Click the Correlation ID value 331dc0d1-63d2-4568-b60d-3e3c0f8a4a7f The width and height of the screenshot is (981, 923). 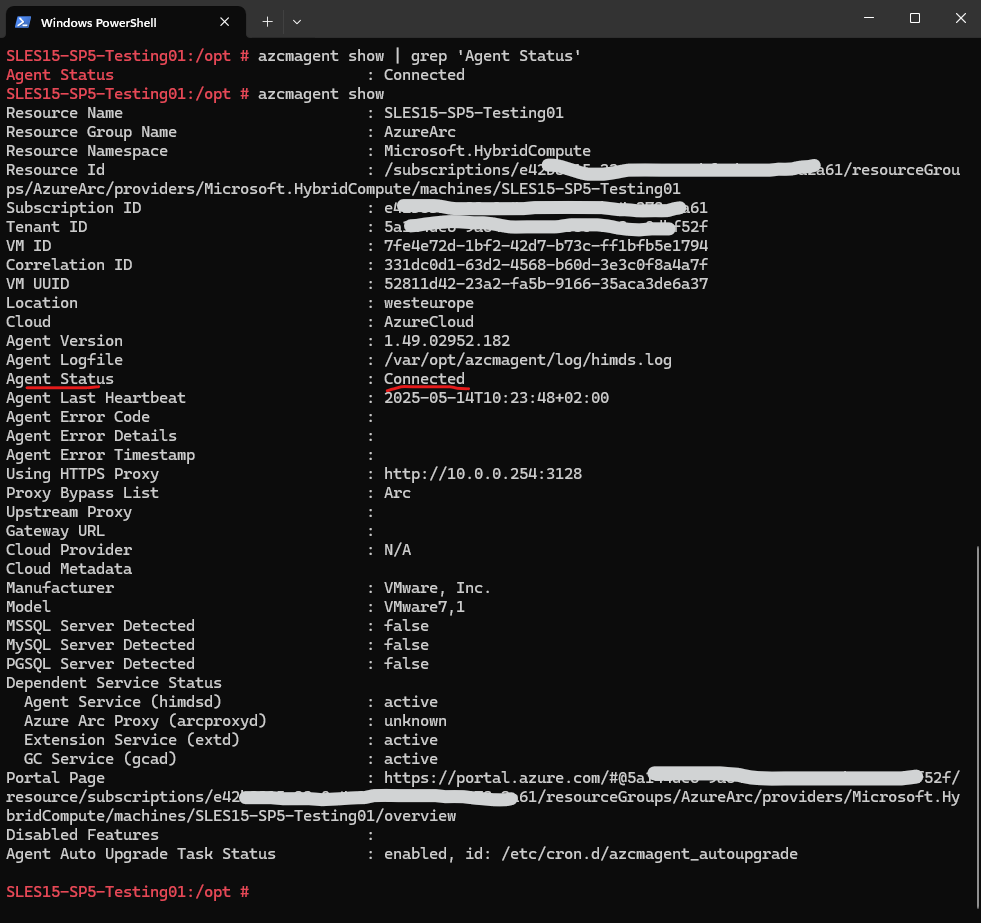pos(546,265)
